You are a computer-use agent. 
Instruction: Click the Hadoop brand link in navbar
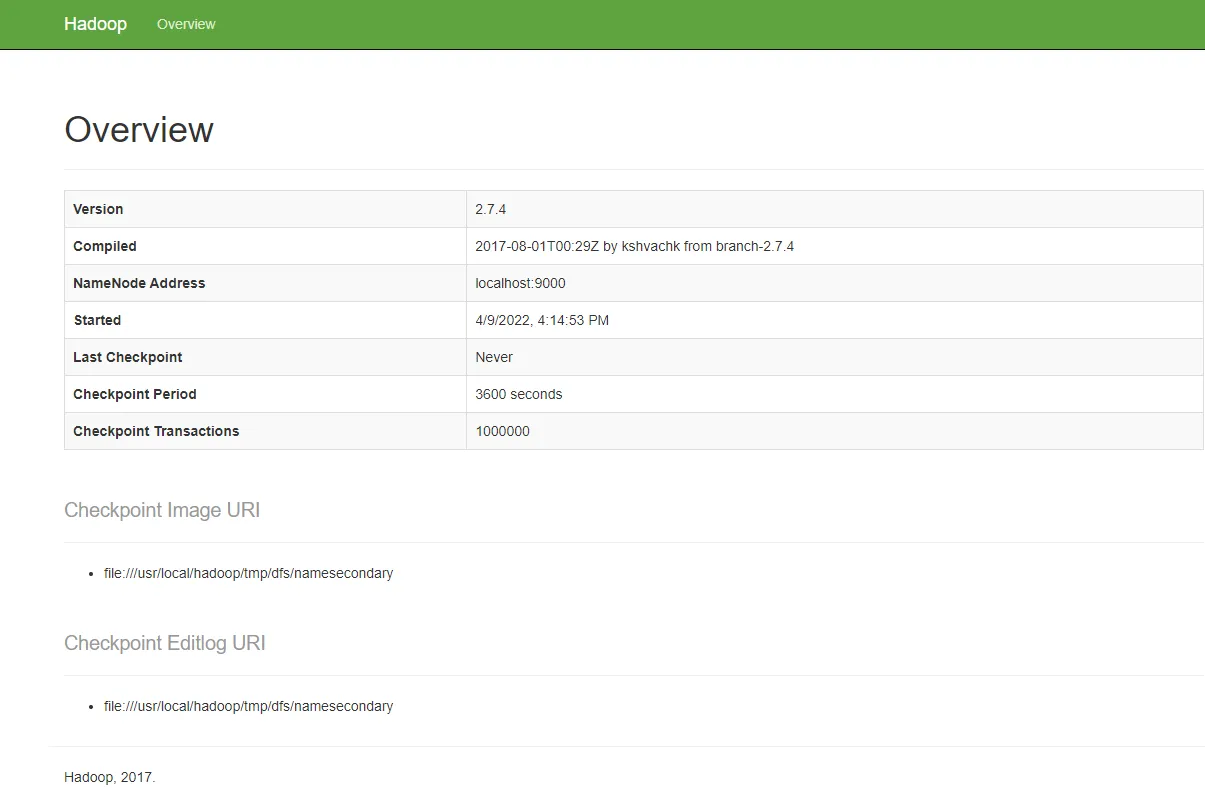(95, 24)
